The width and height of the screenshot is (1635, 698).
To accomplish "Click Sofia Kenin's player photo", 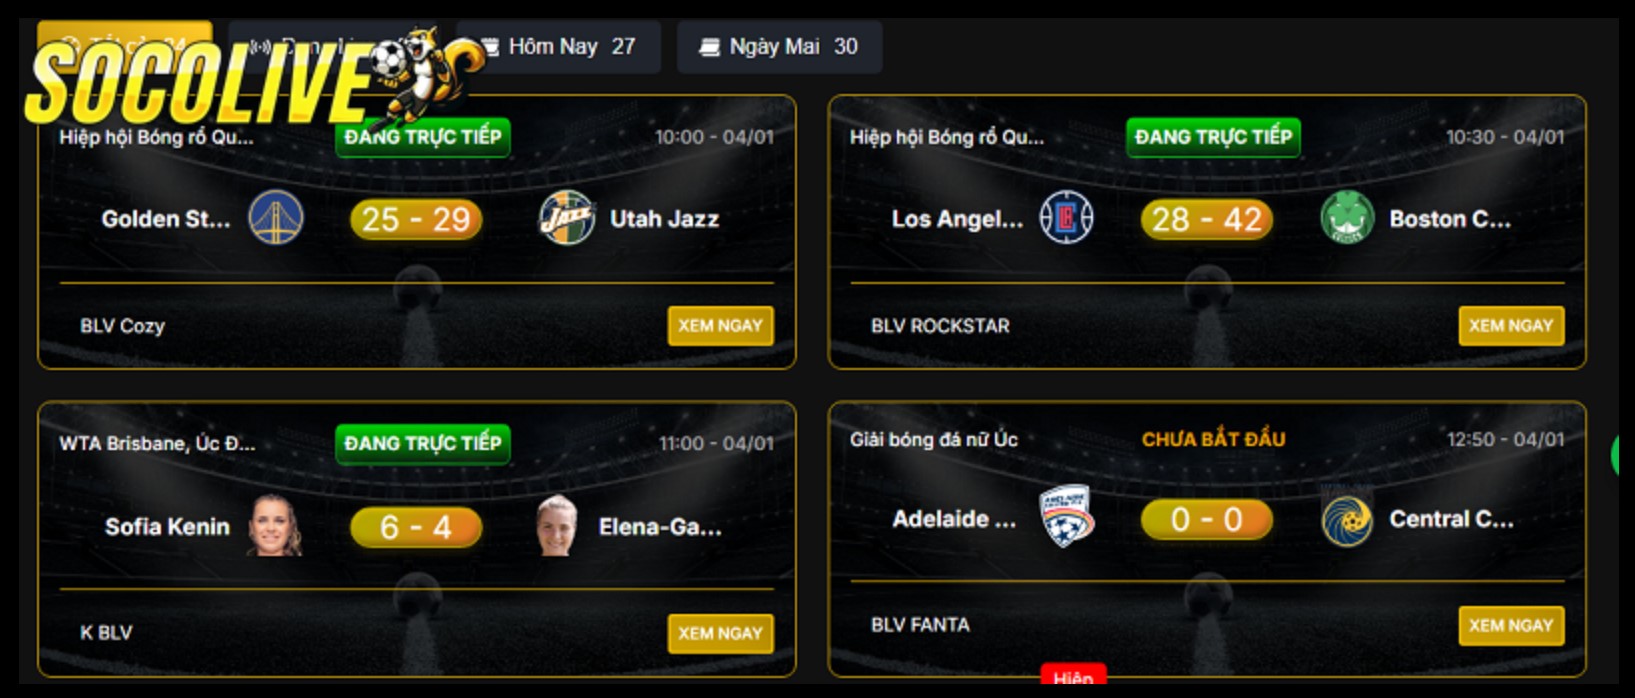I will coord(275,525).
